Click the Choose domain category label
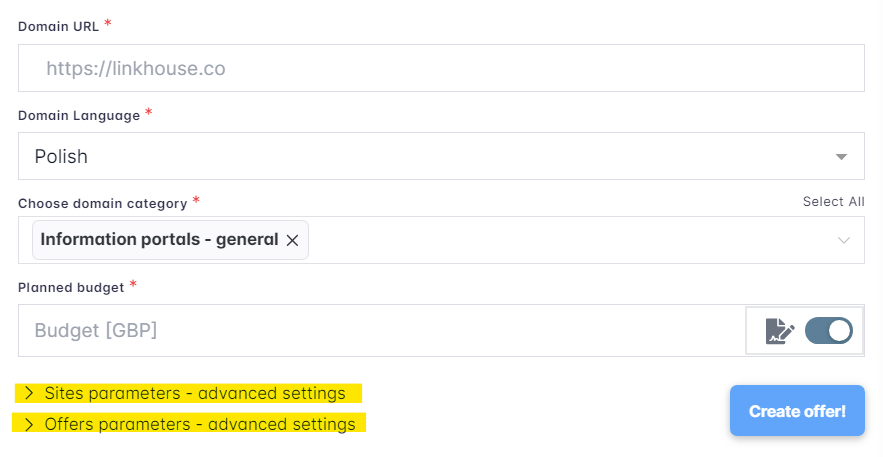Image resolution: width=883 pixels, height=457 pixels. coord(102,203)
